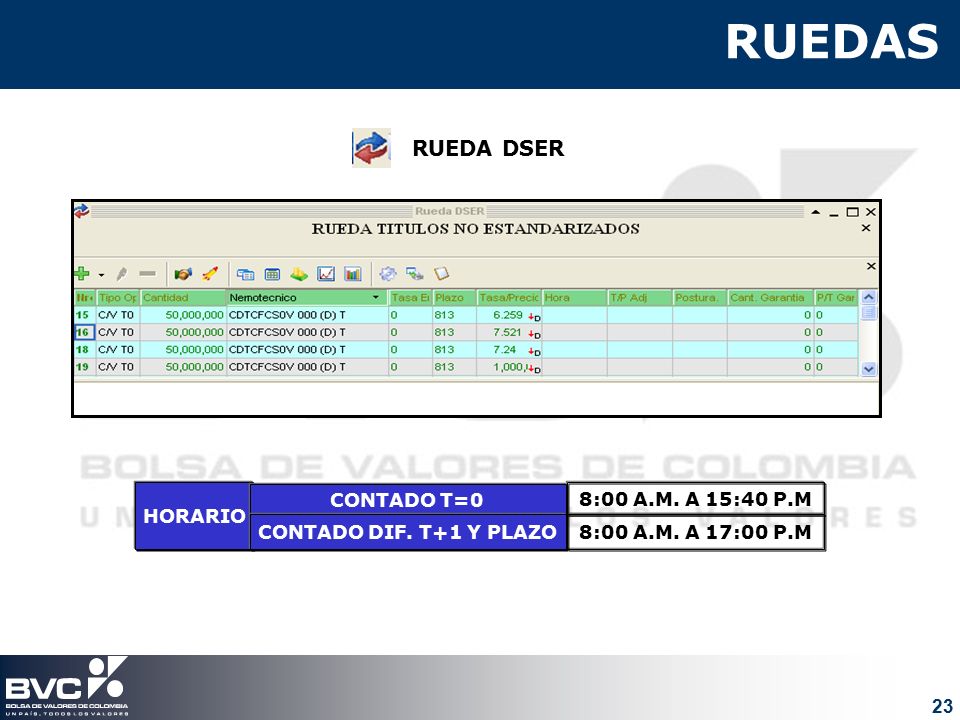Click the 8:00 A.M. A 17:00 P.M cell
This screenshot has height=720, width=960.
coord(696,532)
